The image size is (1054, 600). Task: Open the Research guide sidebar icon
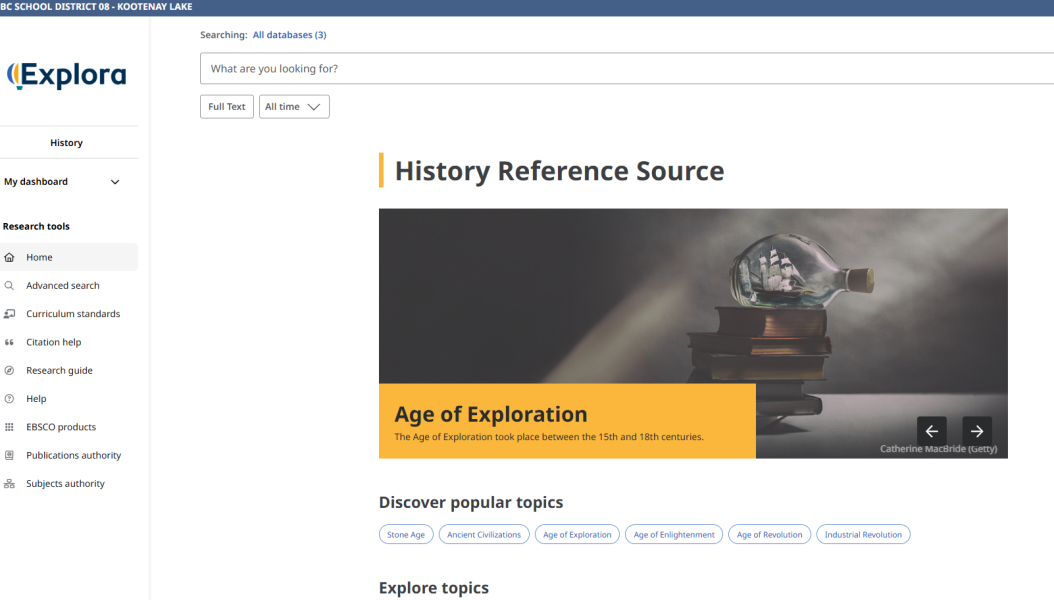point(9,370)
